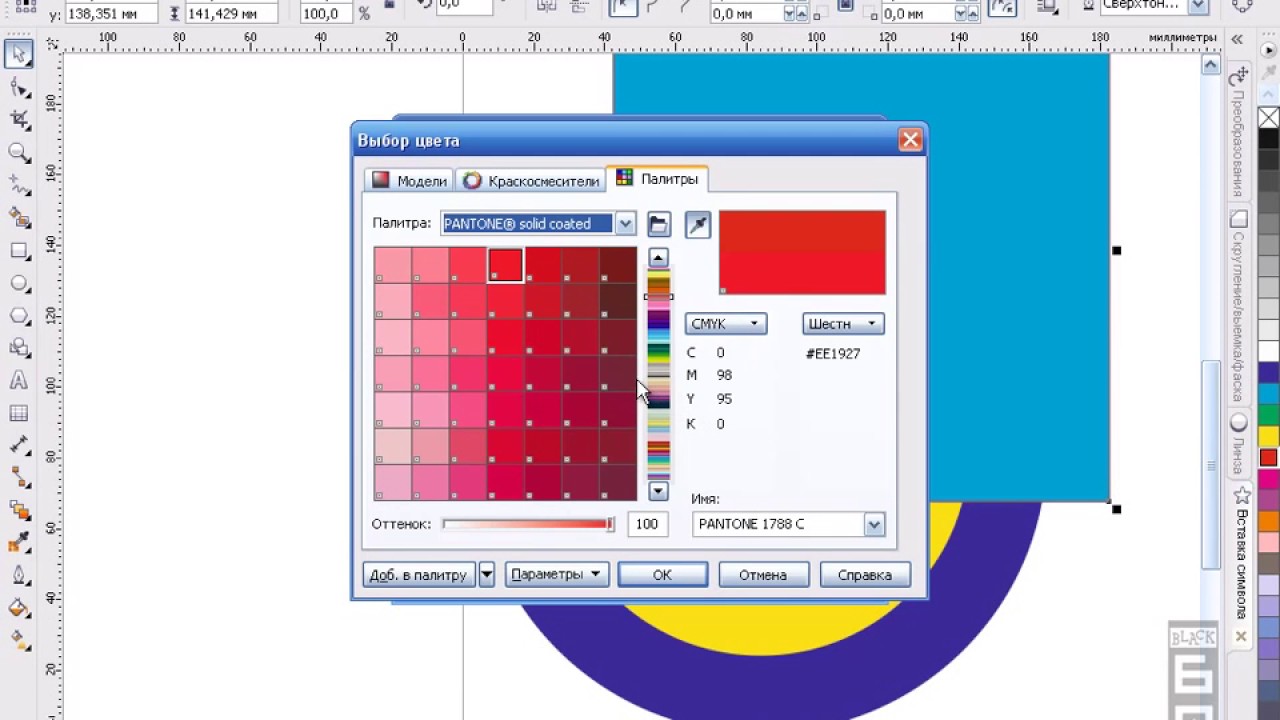Click Доб. в палитру button
Screen dimensions: 1280x720
(418, 575)
